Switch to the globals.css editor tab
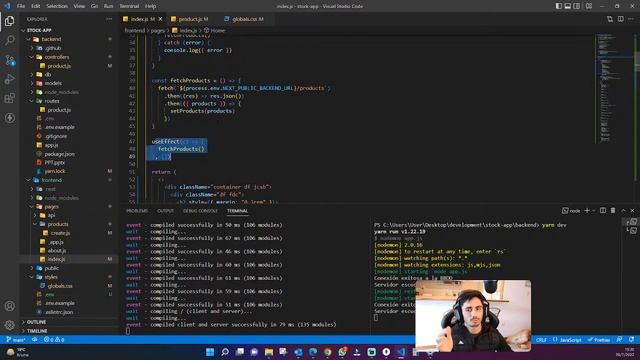 point(245,19)
